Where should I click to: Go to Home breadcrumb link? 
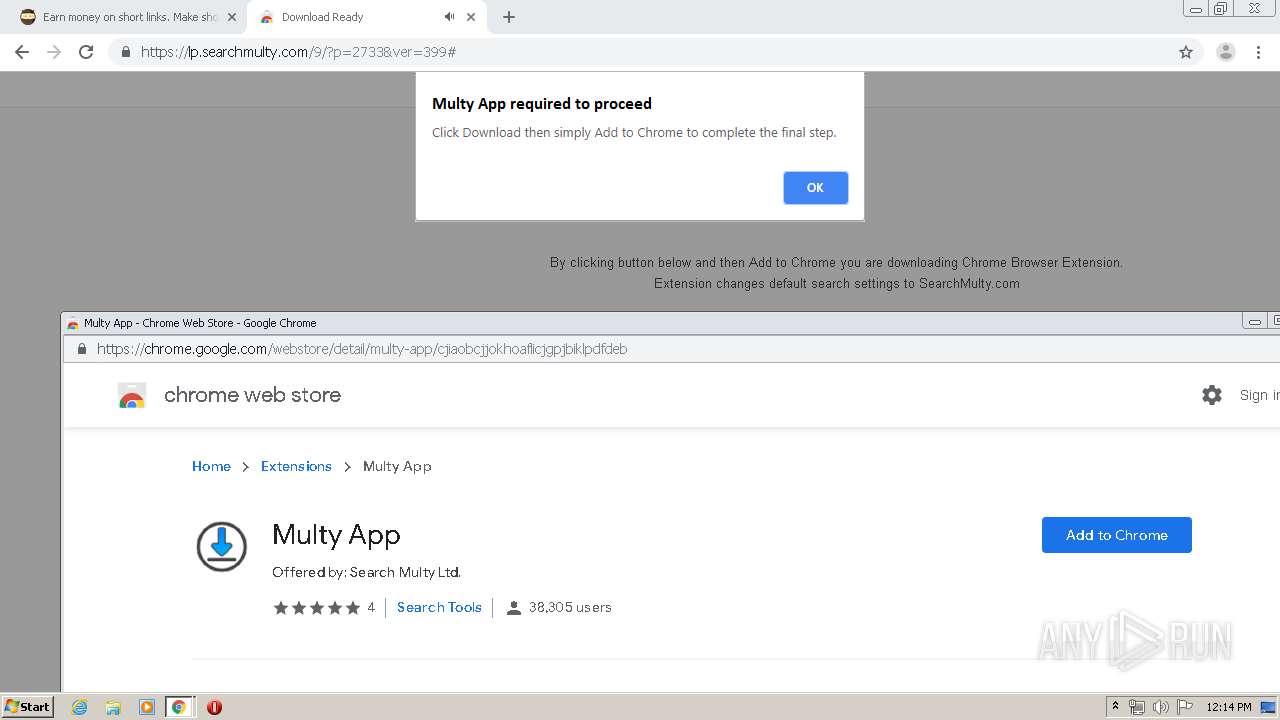pyautogui.click(x=211, y=466)
